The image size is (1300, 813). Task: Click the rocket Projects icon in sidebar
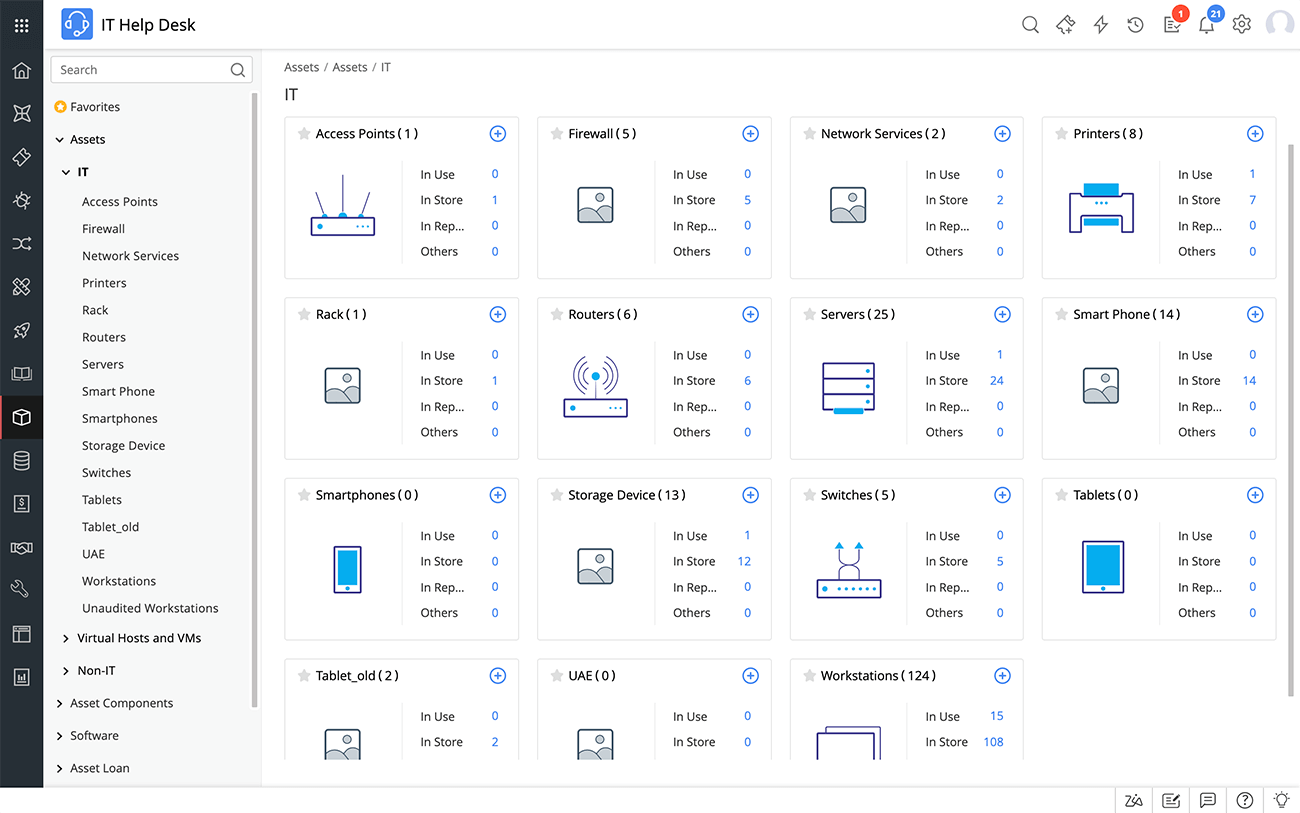(22, 330)
